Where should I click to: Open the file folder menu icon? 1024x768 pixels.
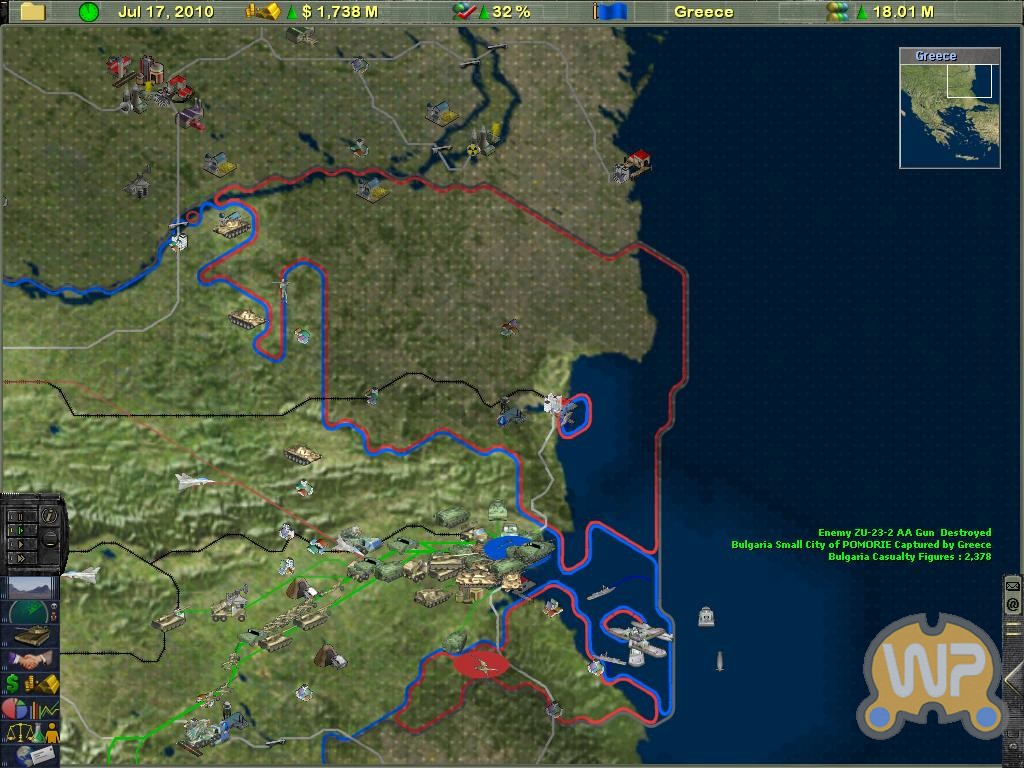33,12
